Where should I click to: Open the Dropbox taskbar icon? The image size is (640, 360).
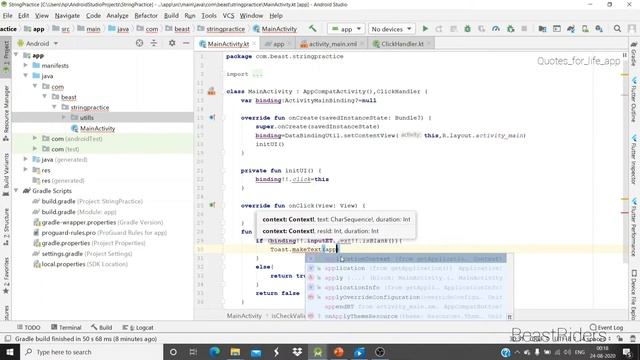point(297,352)
